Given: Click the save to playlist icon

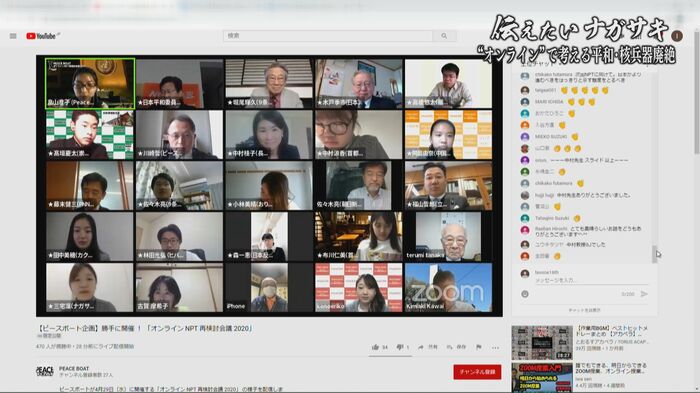Looking at the screenshot, I should [x=450, y=347].
